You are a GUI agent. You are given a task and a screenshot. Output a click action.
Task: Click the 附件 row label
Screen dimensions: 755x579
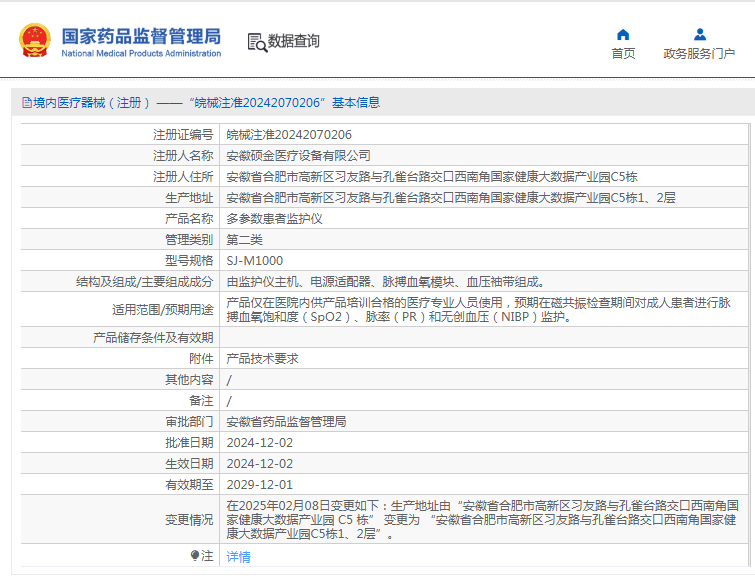(201, 359)
